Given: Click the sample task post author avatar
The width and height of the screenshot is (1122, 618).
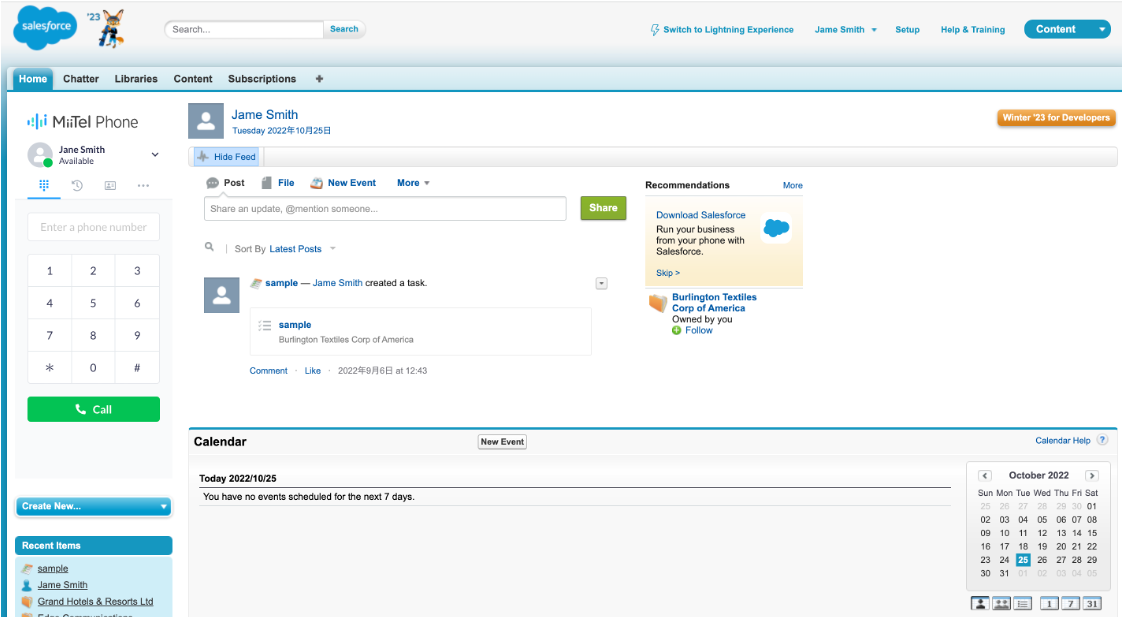Looking at the screenshot, I should (222, 295).
